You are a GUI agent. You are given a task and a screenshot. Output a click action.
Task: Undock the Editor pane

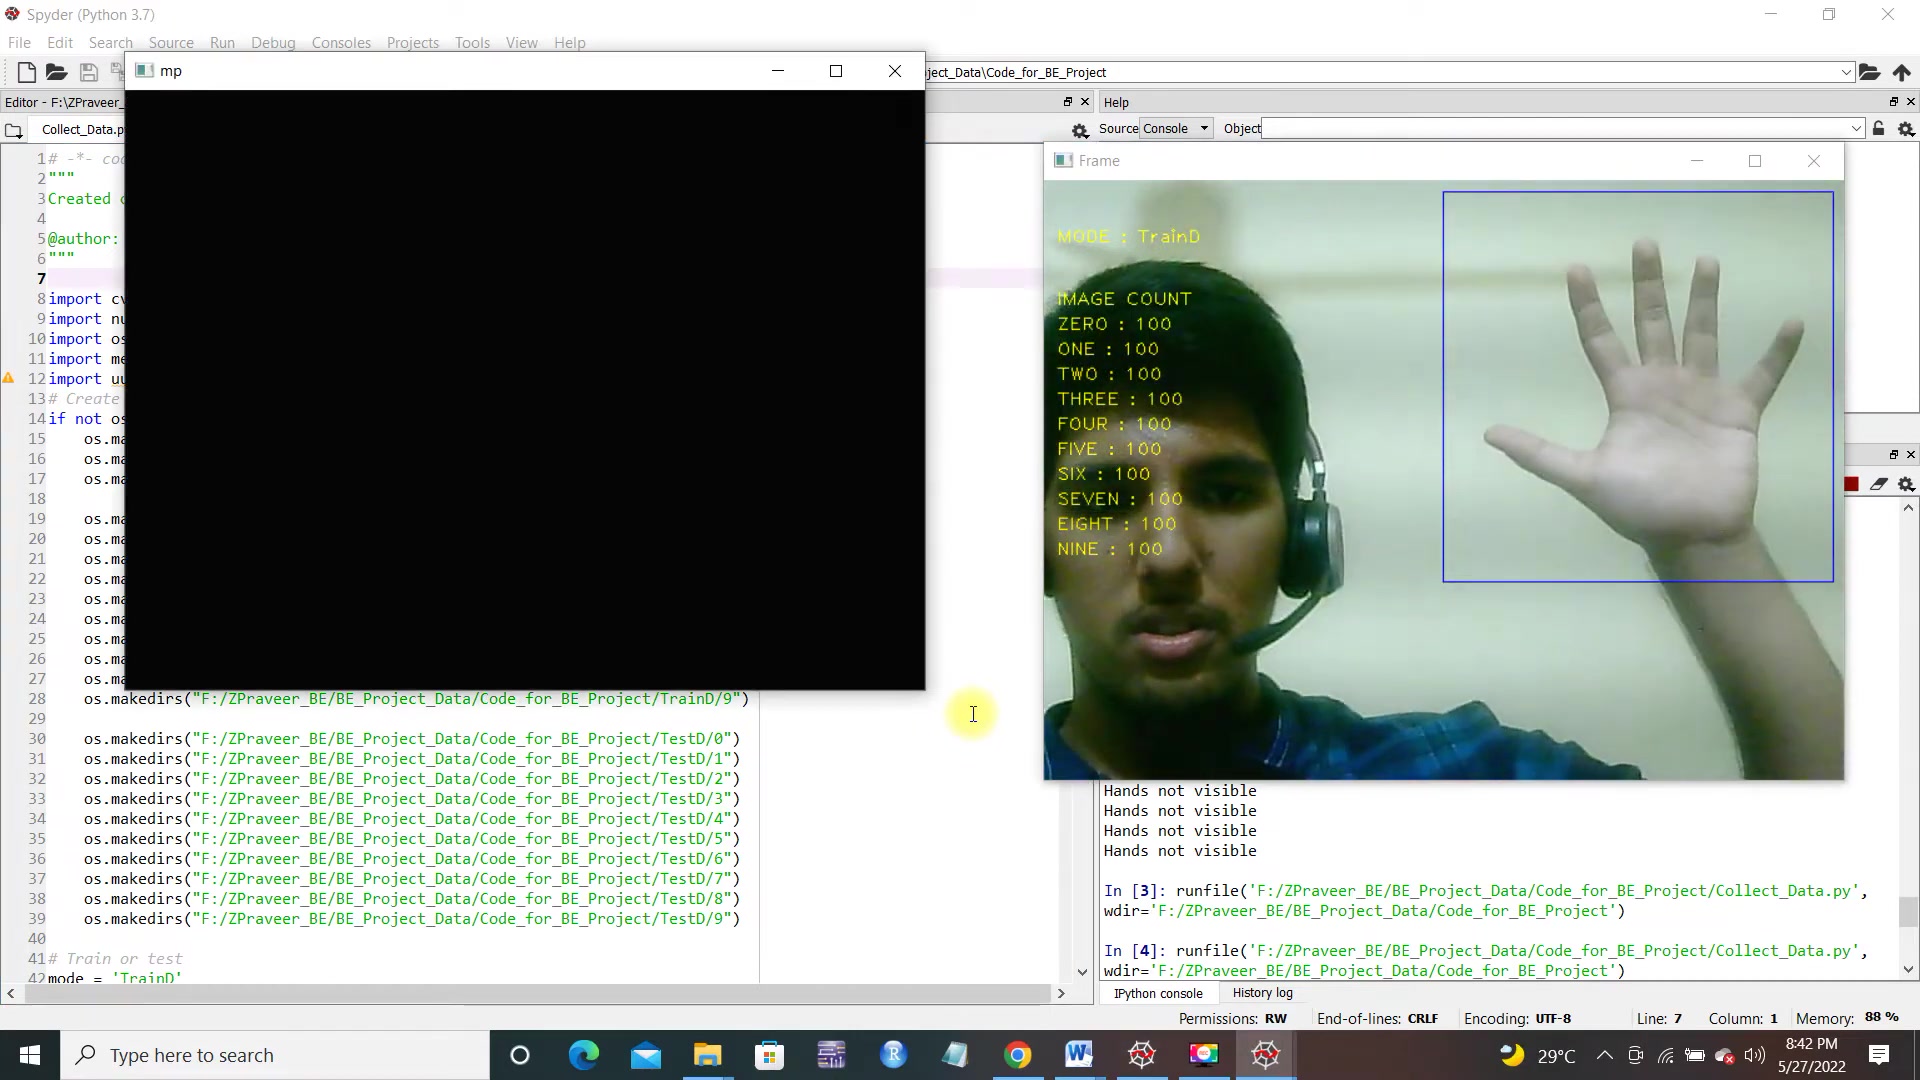click(x=1068, y=102)
